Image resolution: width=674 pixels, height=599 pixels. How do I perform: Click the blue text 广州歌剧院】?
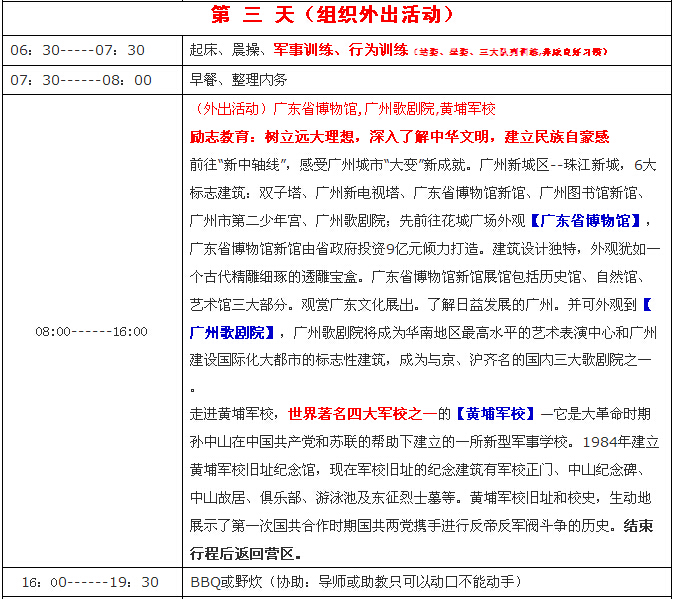(232, 333)
